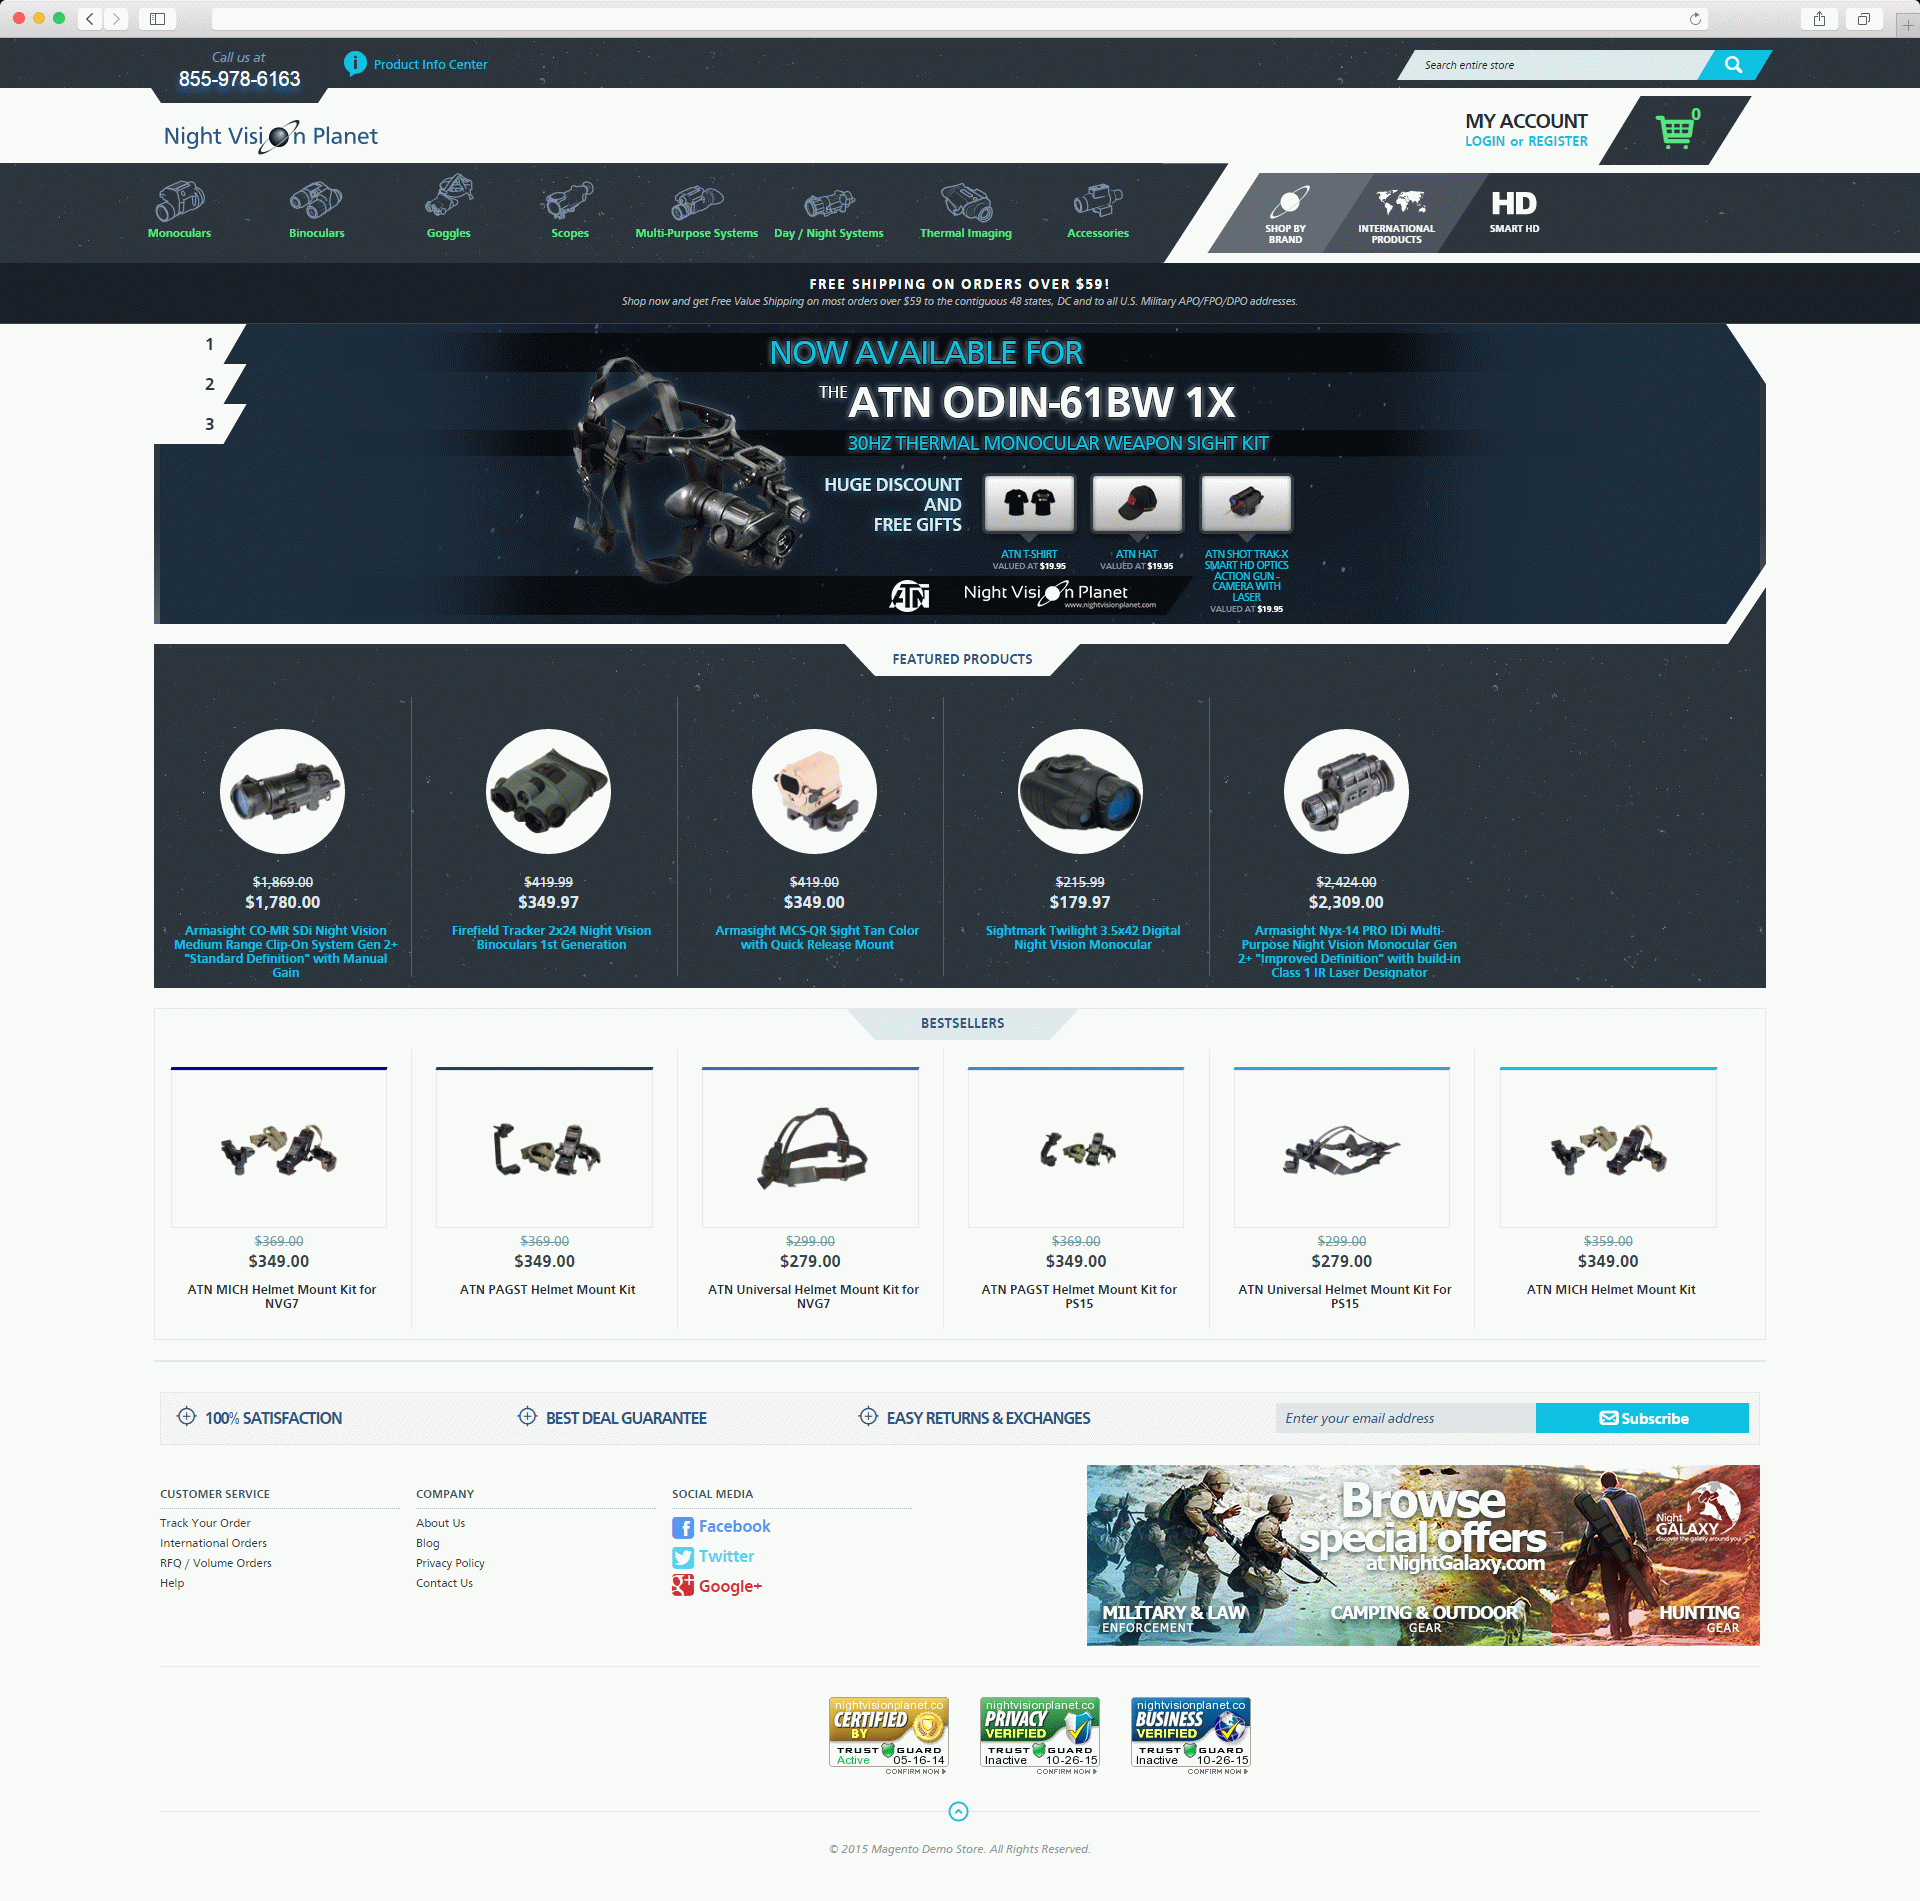Click the Trust Guard Certified badge

[x=888, y=1737]
